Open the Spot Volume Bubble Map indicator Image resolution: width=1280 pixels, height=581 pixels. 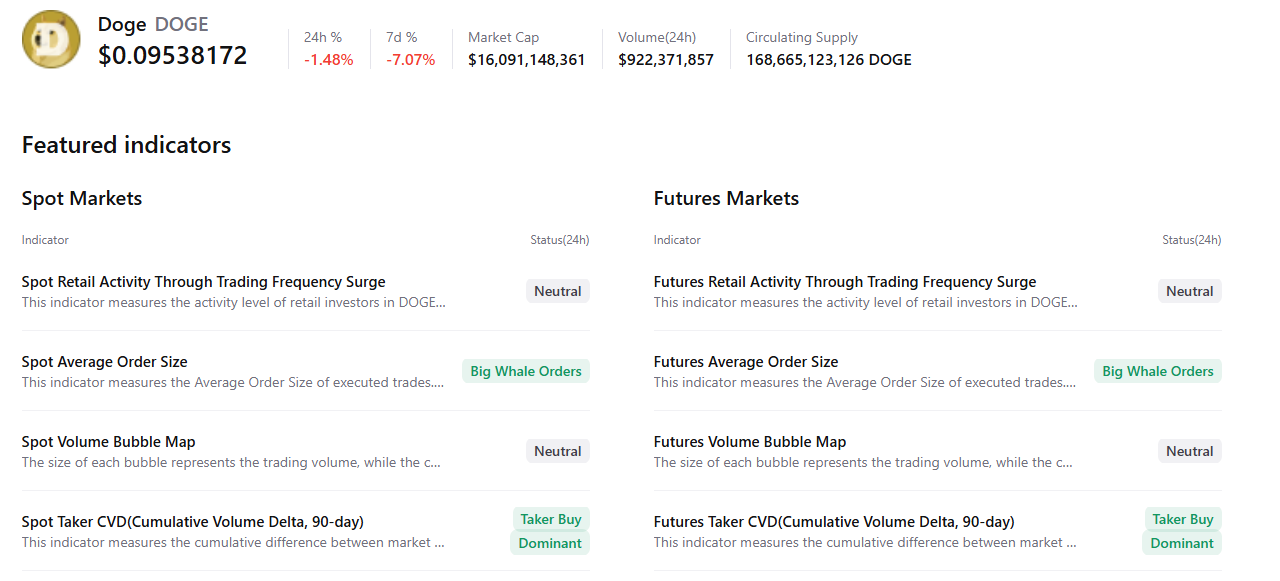108,441
